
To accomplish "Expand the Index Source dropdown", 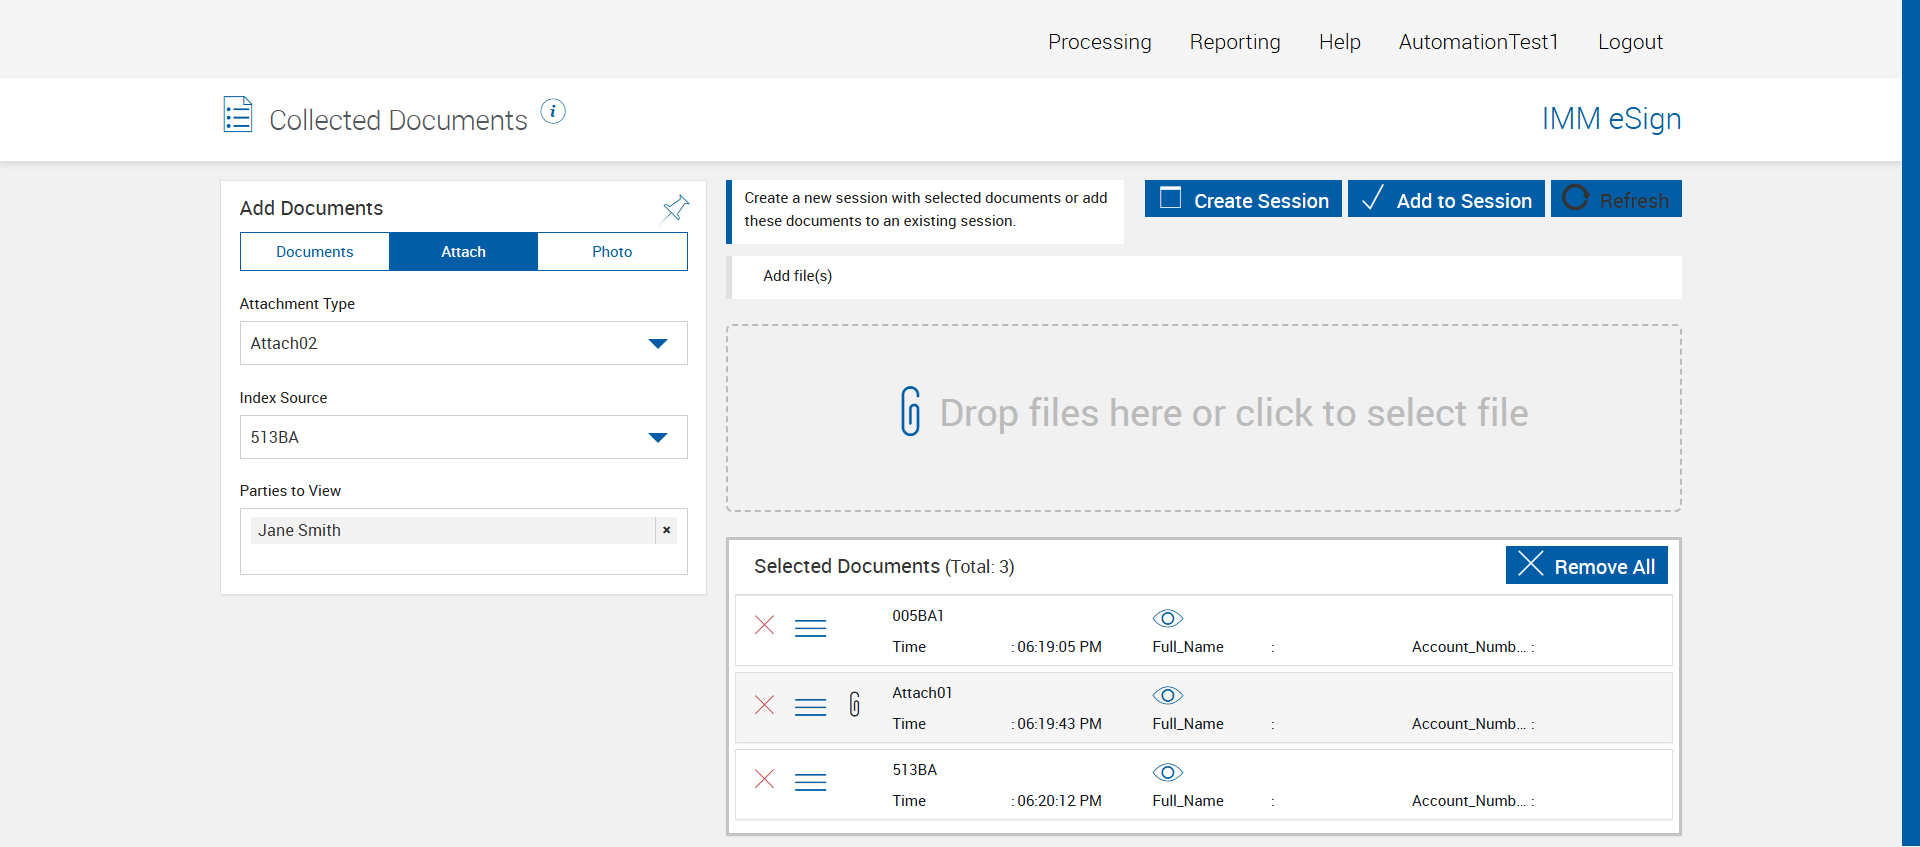I will [x=463, y=437].
